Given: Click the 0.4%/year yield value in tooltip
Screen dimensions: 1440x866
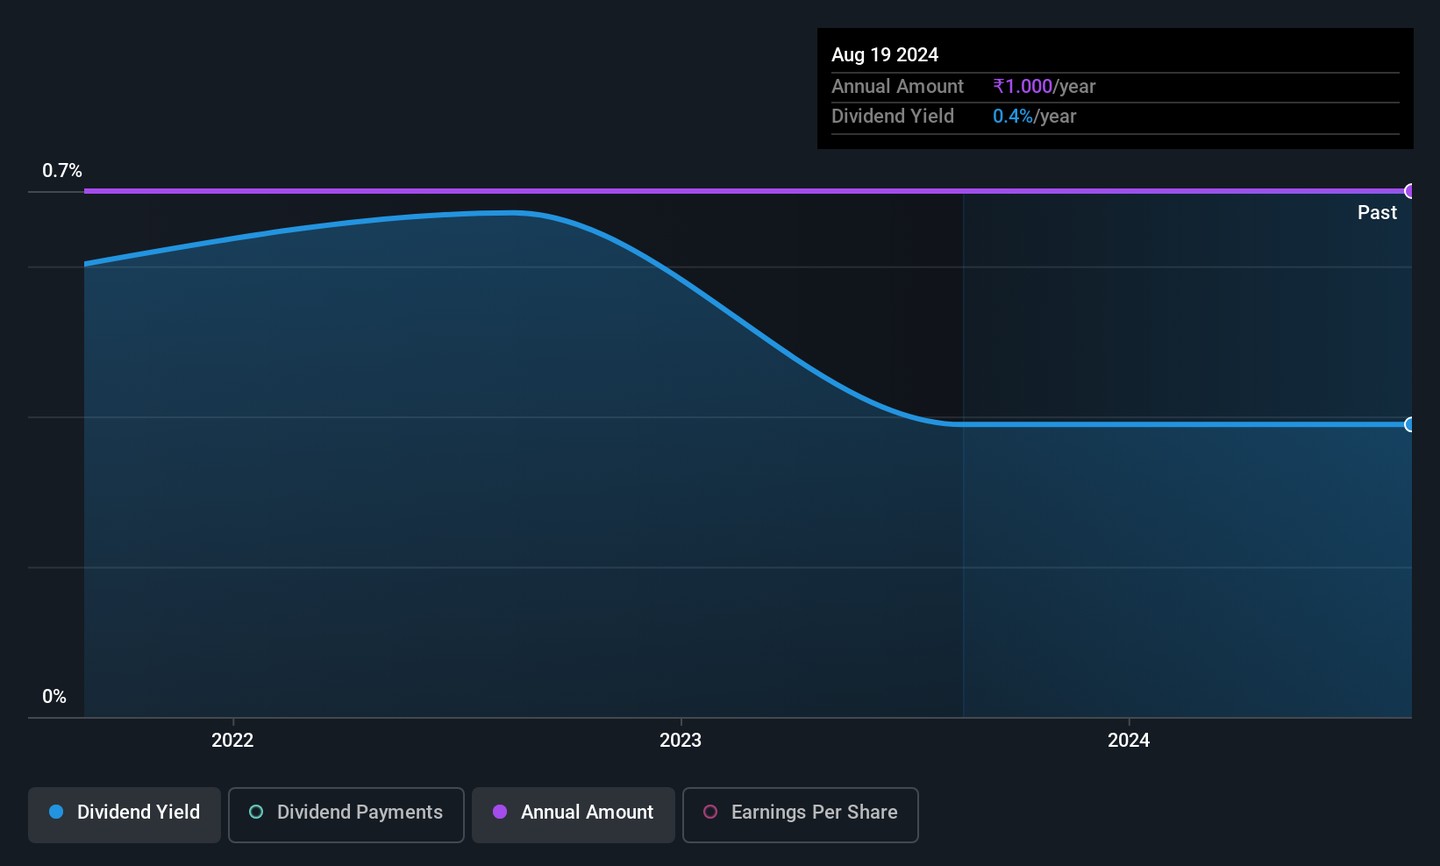Looking at the screenshot, I should pyautogui.click(x=1034, y=117).
